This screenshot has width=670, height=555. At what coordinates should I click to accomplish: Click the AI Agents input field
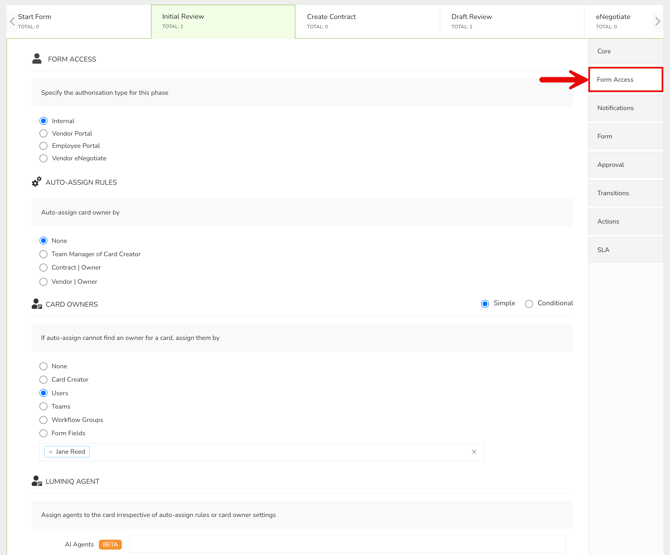coord(346,545)
